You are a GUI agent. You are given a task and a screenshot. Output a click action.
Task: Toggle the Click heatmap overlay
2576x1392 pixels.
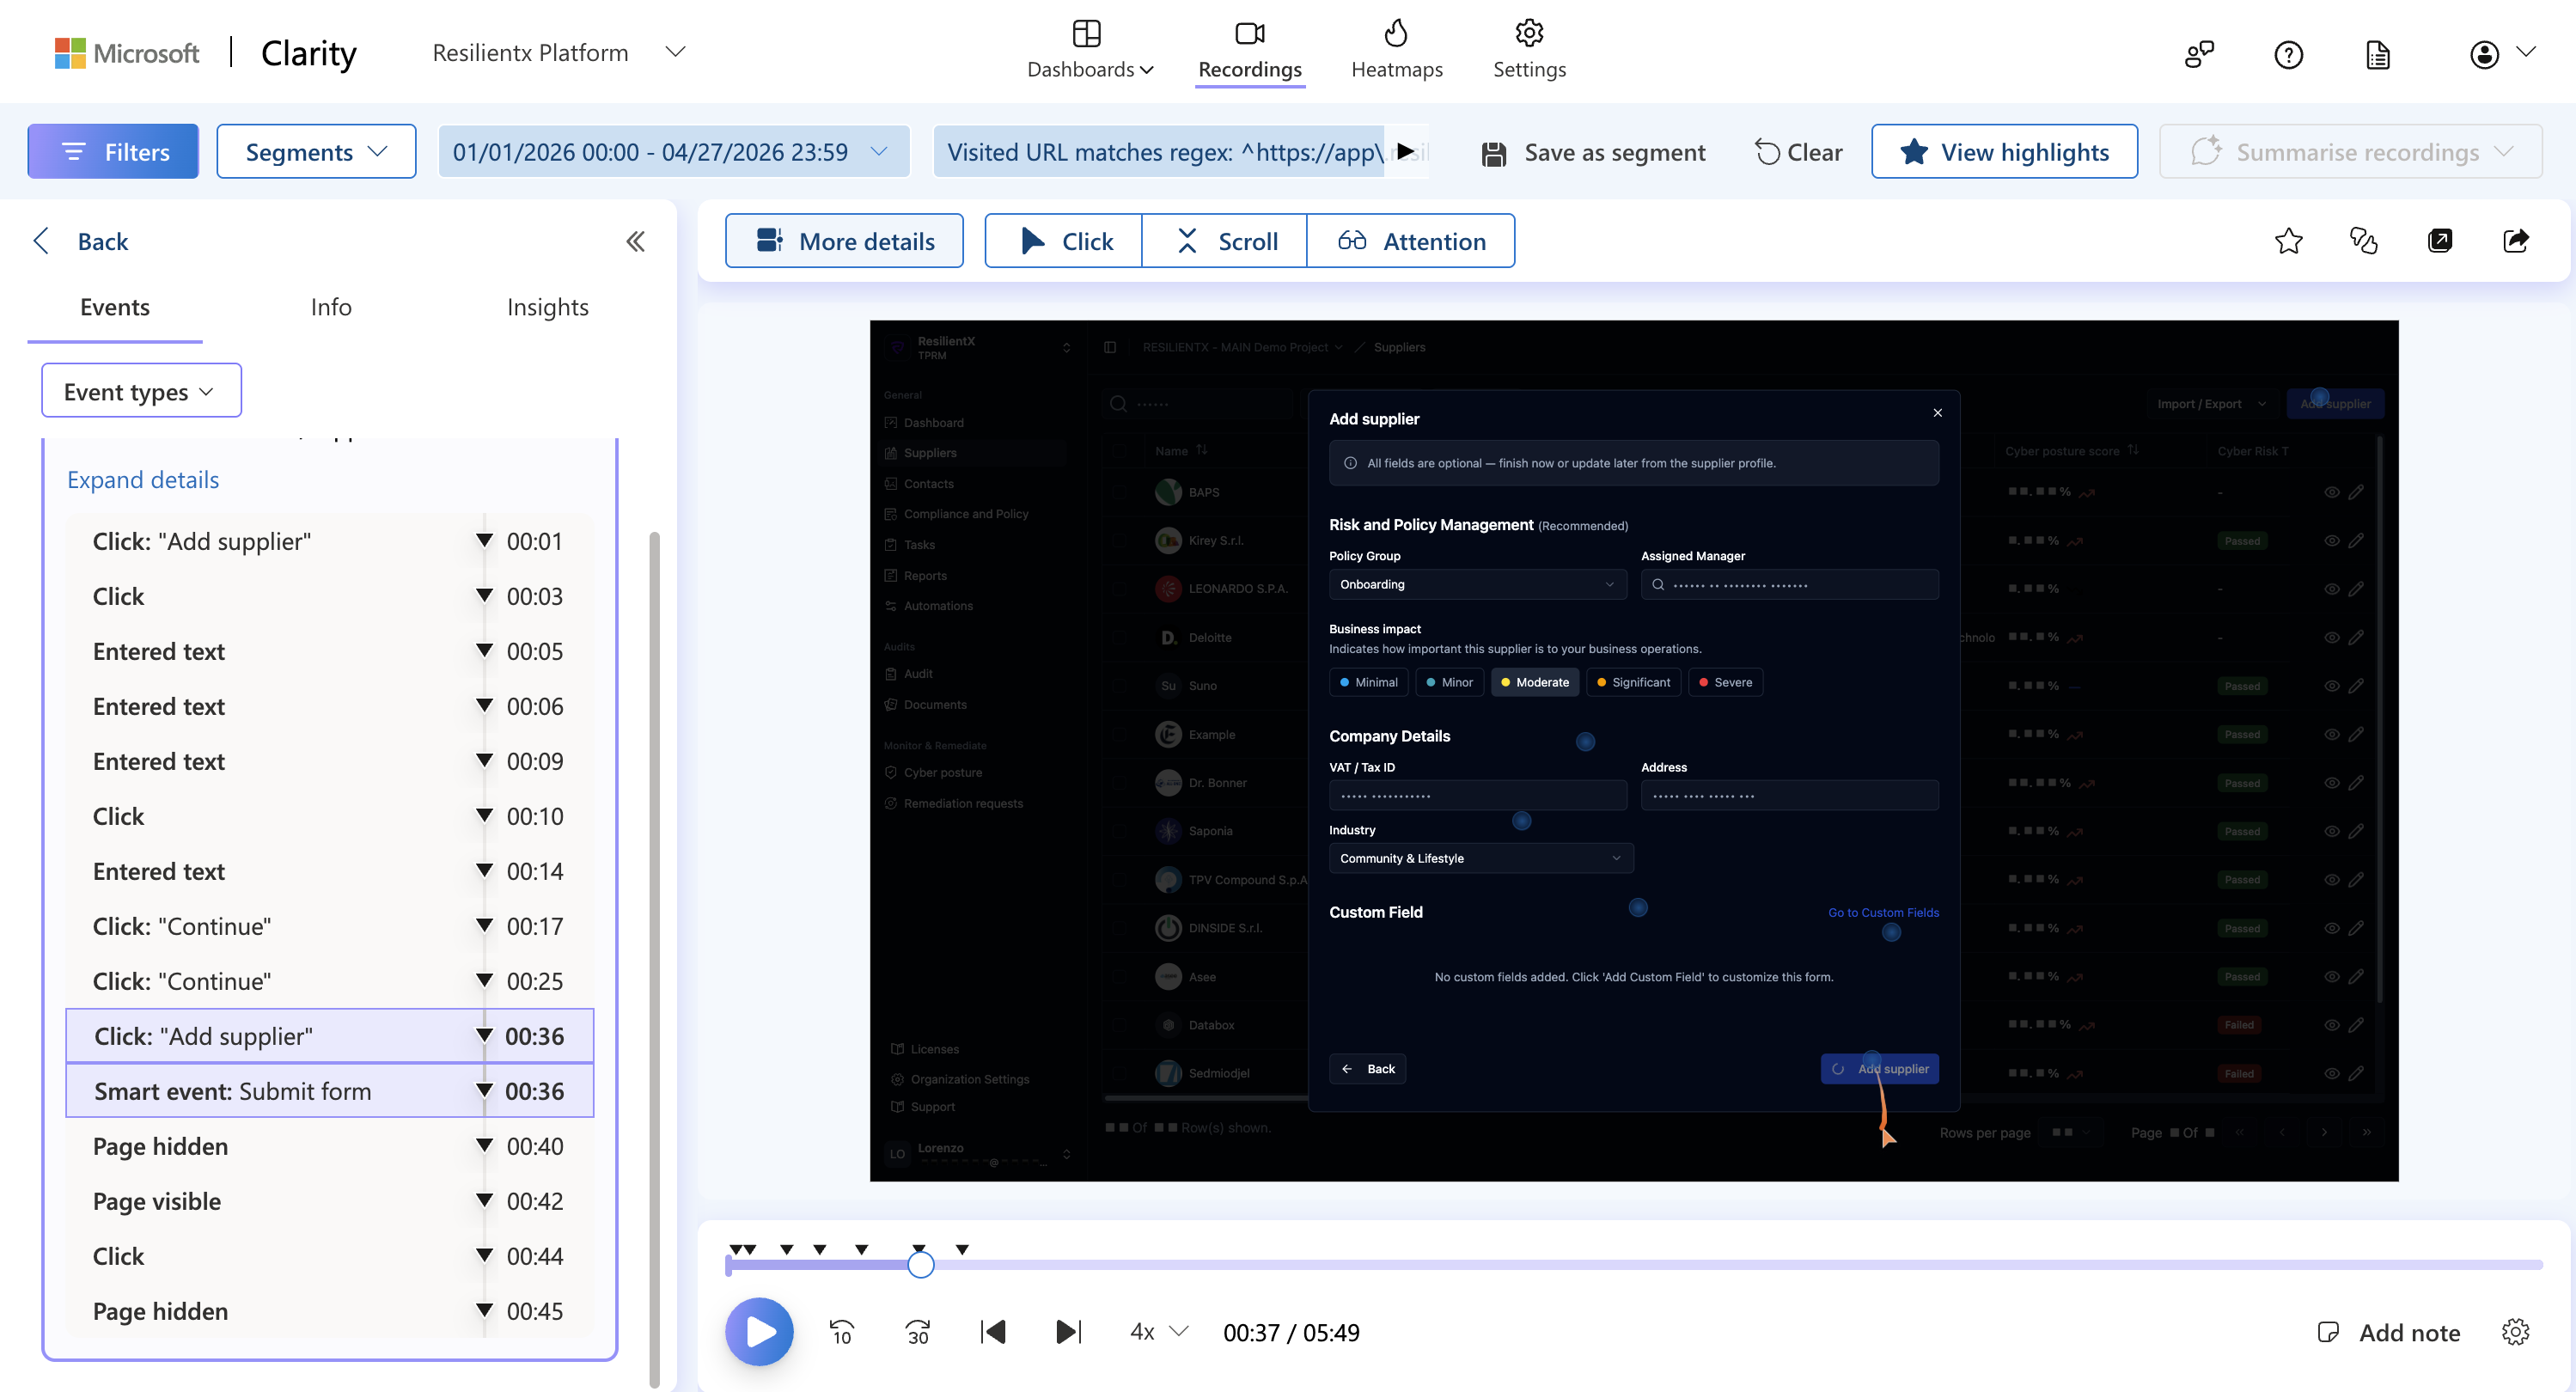(x=1063, y=241)
